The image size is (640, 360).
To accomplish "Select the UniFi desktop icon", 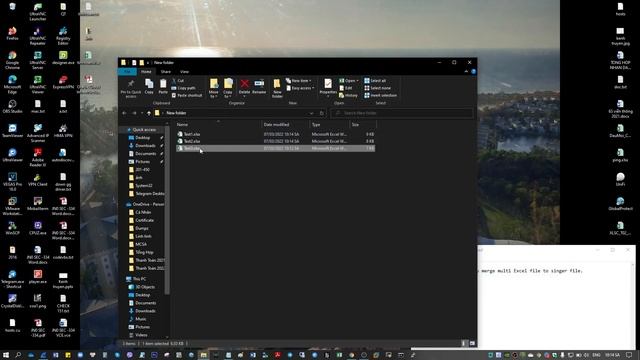I will tap(620, 179).
